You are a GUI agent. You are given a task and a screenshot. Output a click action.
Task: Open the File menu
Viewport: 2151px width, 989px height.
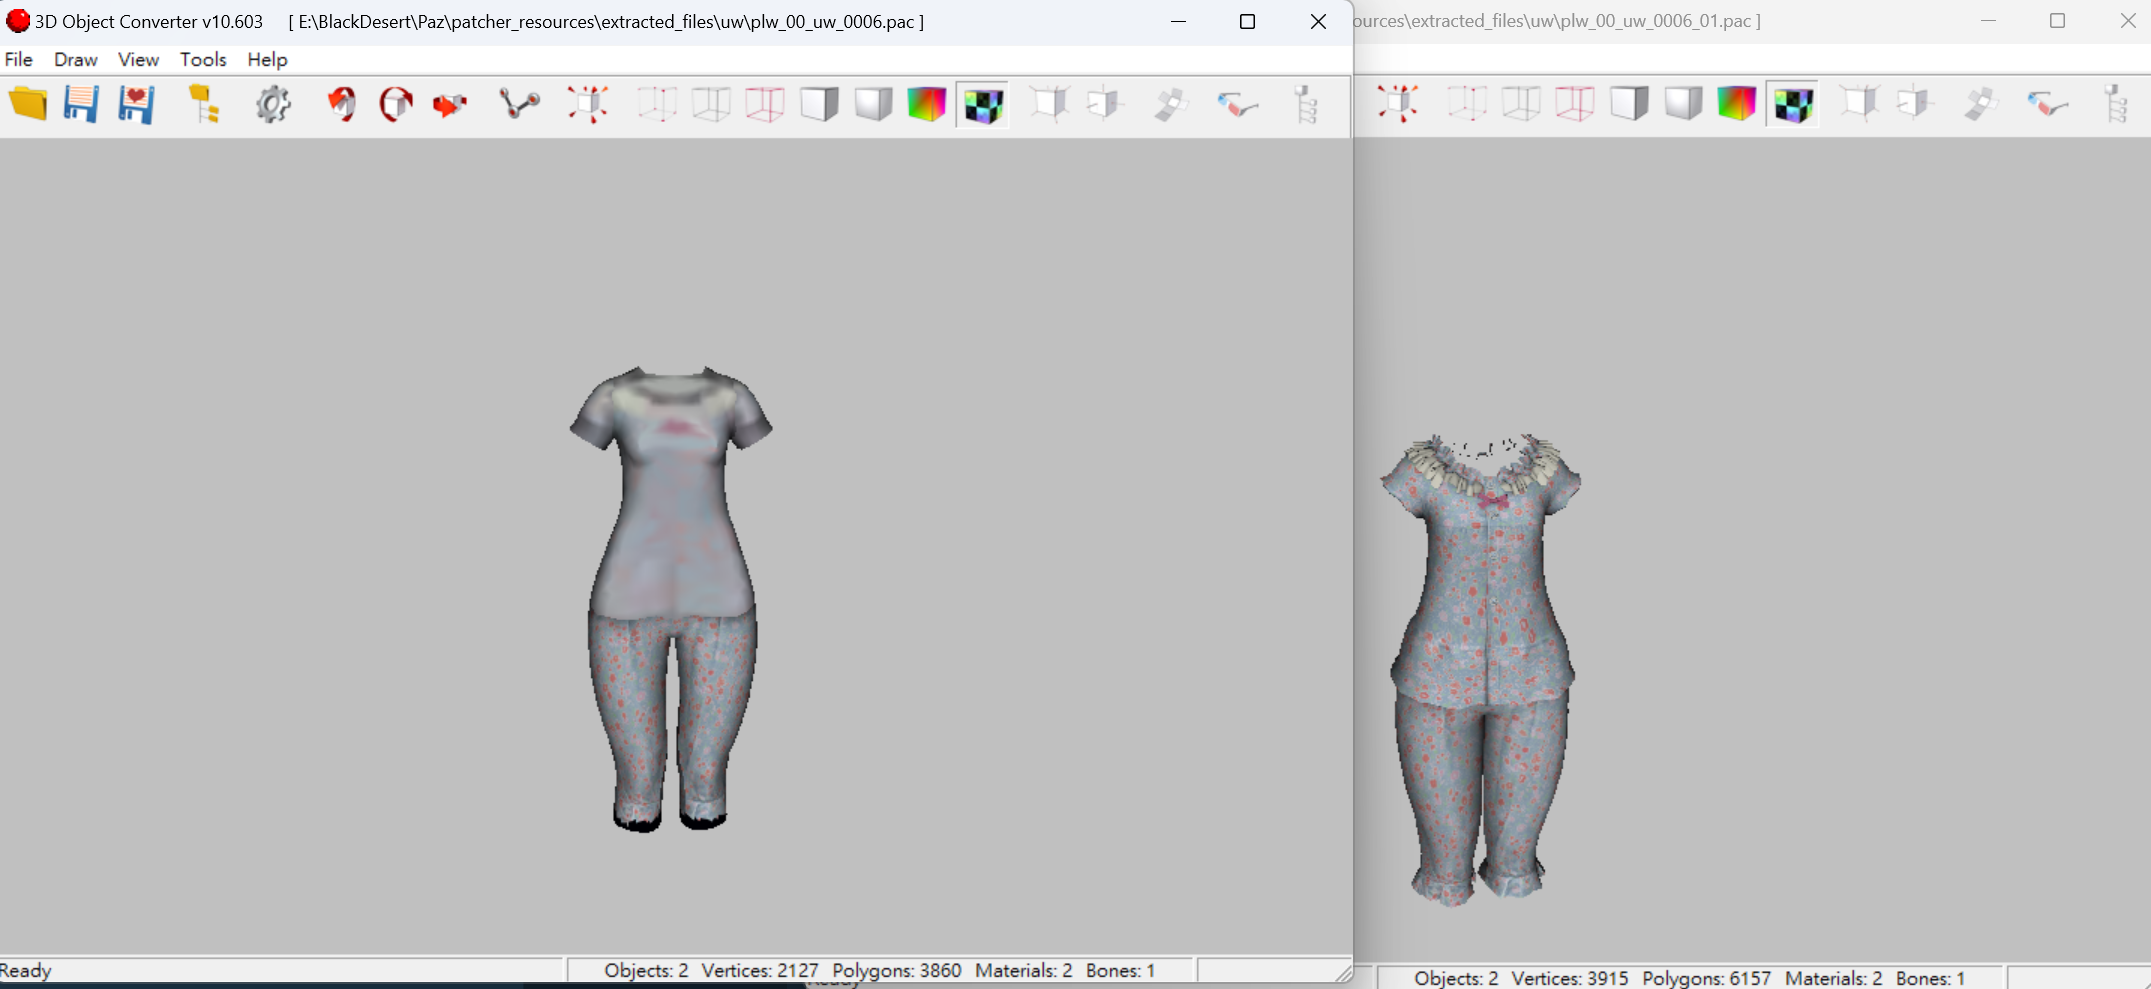(19, 59)
